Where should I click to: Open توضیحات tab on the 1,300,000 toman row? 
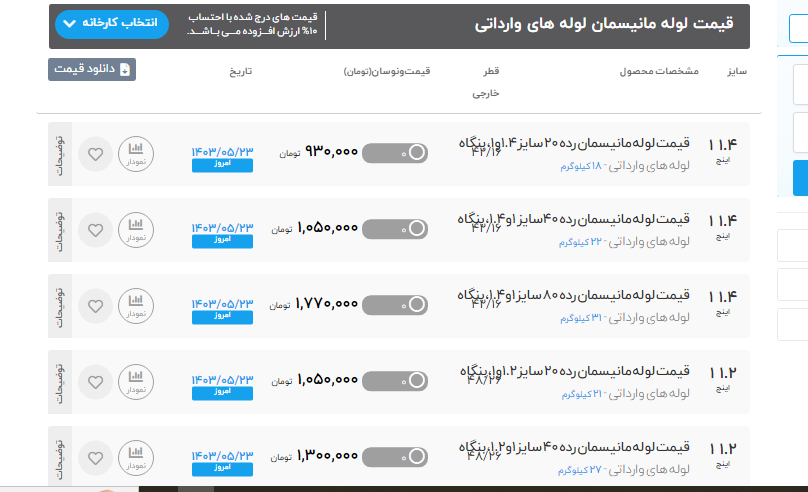tap(59, 457)
